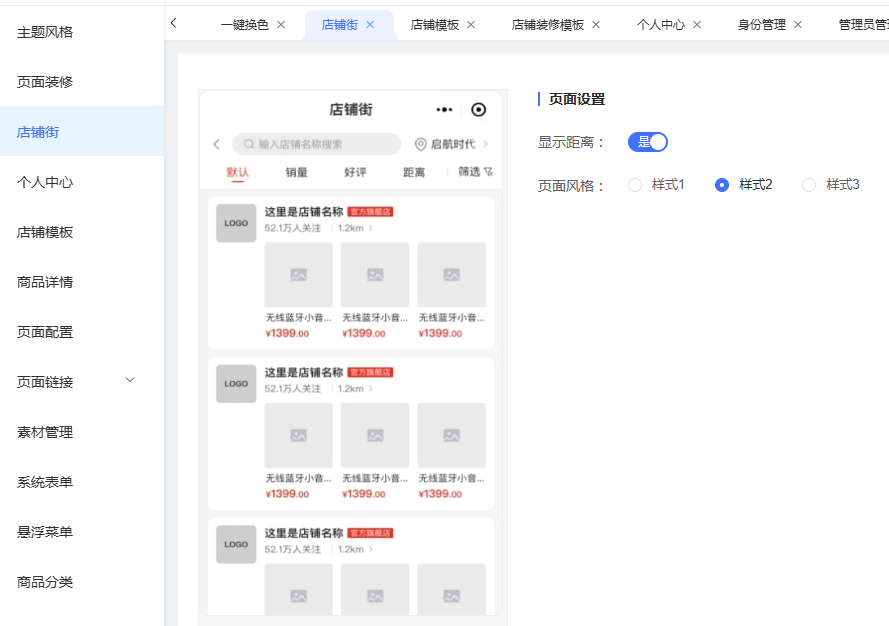The width and height of the screenshot is (889, 626).
Task: Click the second store's LOGO thumbnail
Action: [x=236, y=384]
